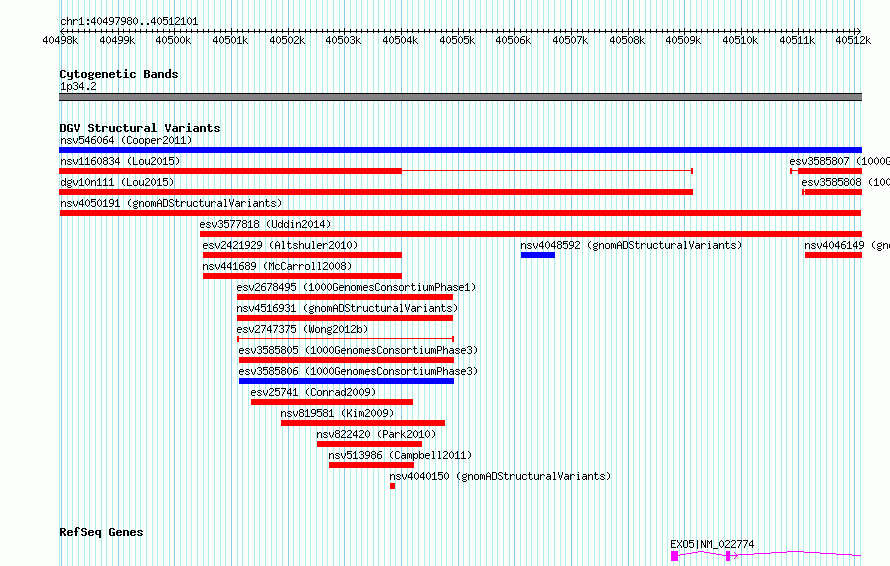Screen dimensions: 890x566
Task: Click the 40500k ruler position
Action: 173,40
